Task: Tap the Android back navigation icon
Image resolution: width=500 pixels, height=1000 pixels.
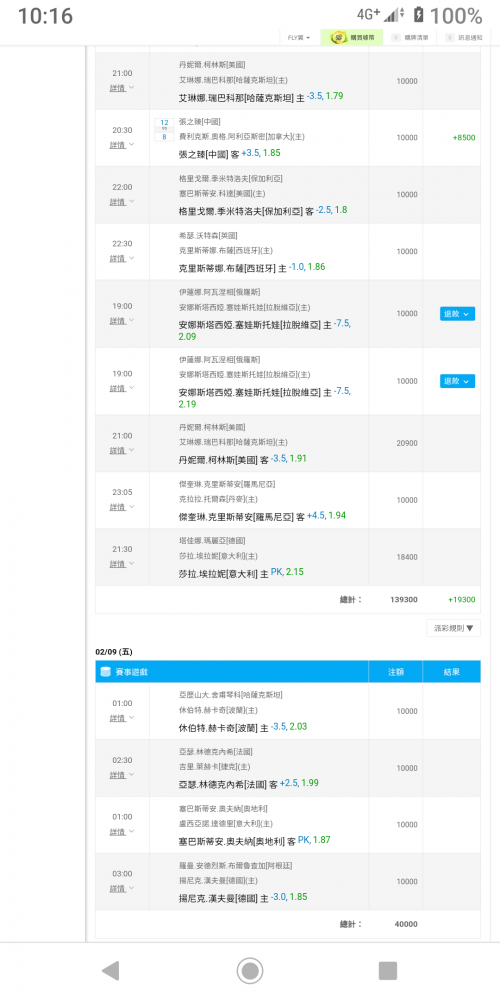Action: tap(111, 971)
